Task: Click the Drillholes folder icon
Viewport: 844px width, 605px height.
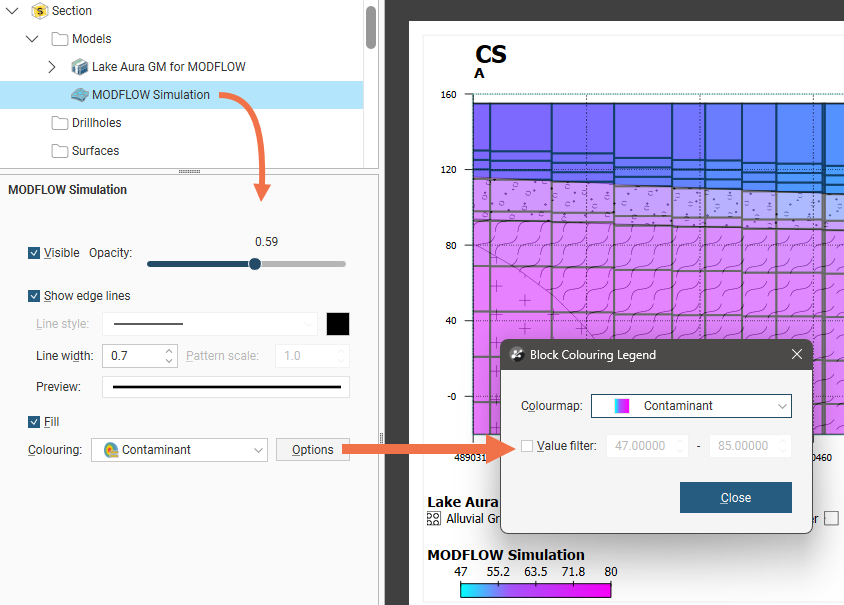Action: click(60, 123)
